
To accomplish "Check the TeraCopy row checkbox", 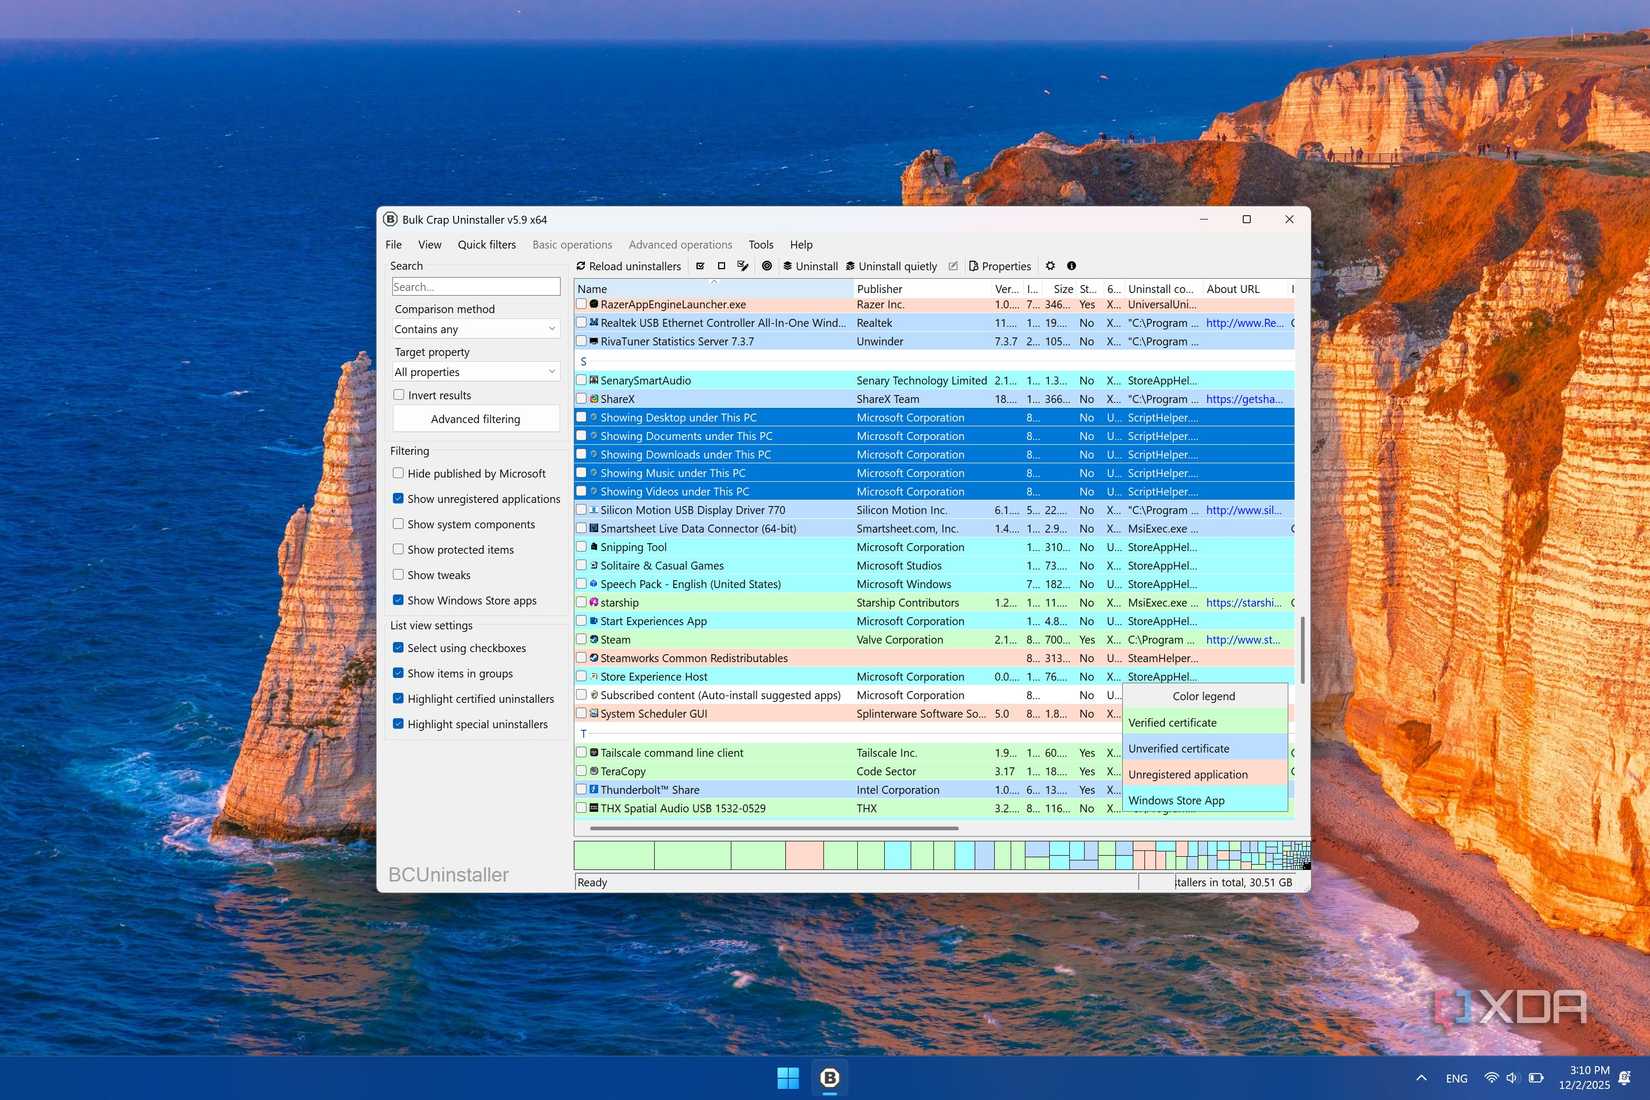I will pyautogui.click(x=581, y=771).
